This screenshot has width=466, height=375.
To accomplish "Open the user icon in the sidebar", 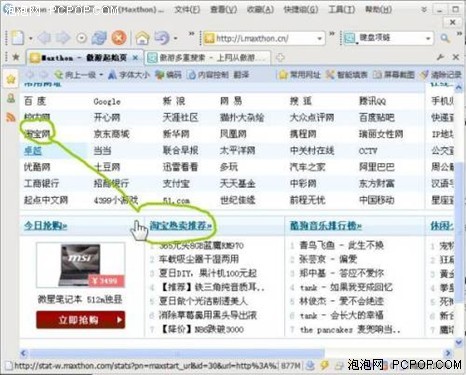I will point(11,98).
